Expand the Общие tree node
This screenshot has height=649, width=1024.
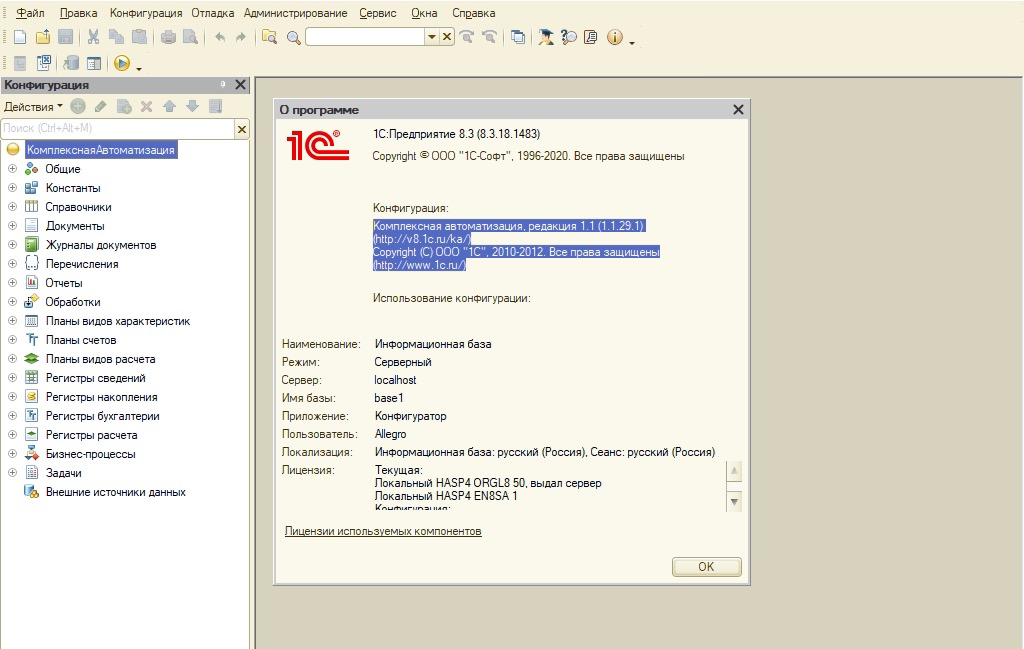coord(12,168)
